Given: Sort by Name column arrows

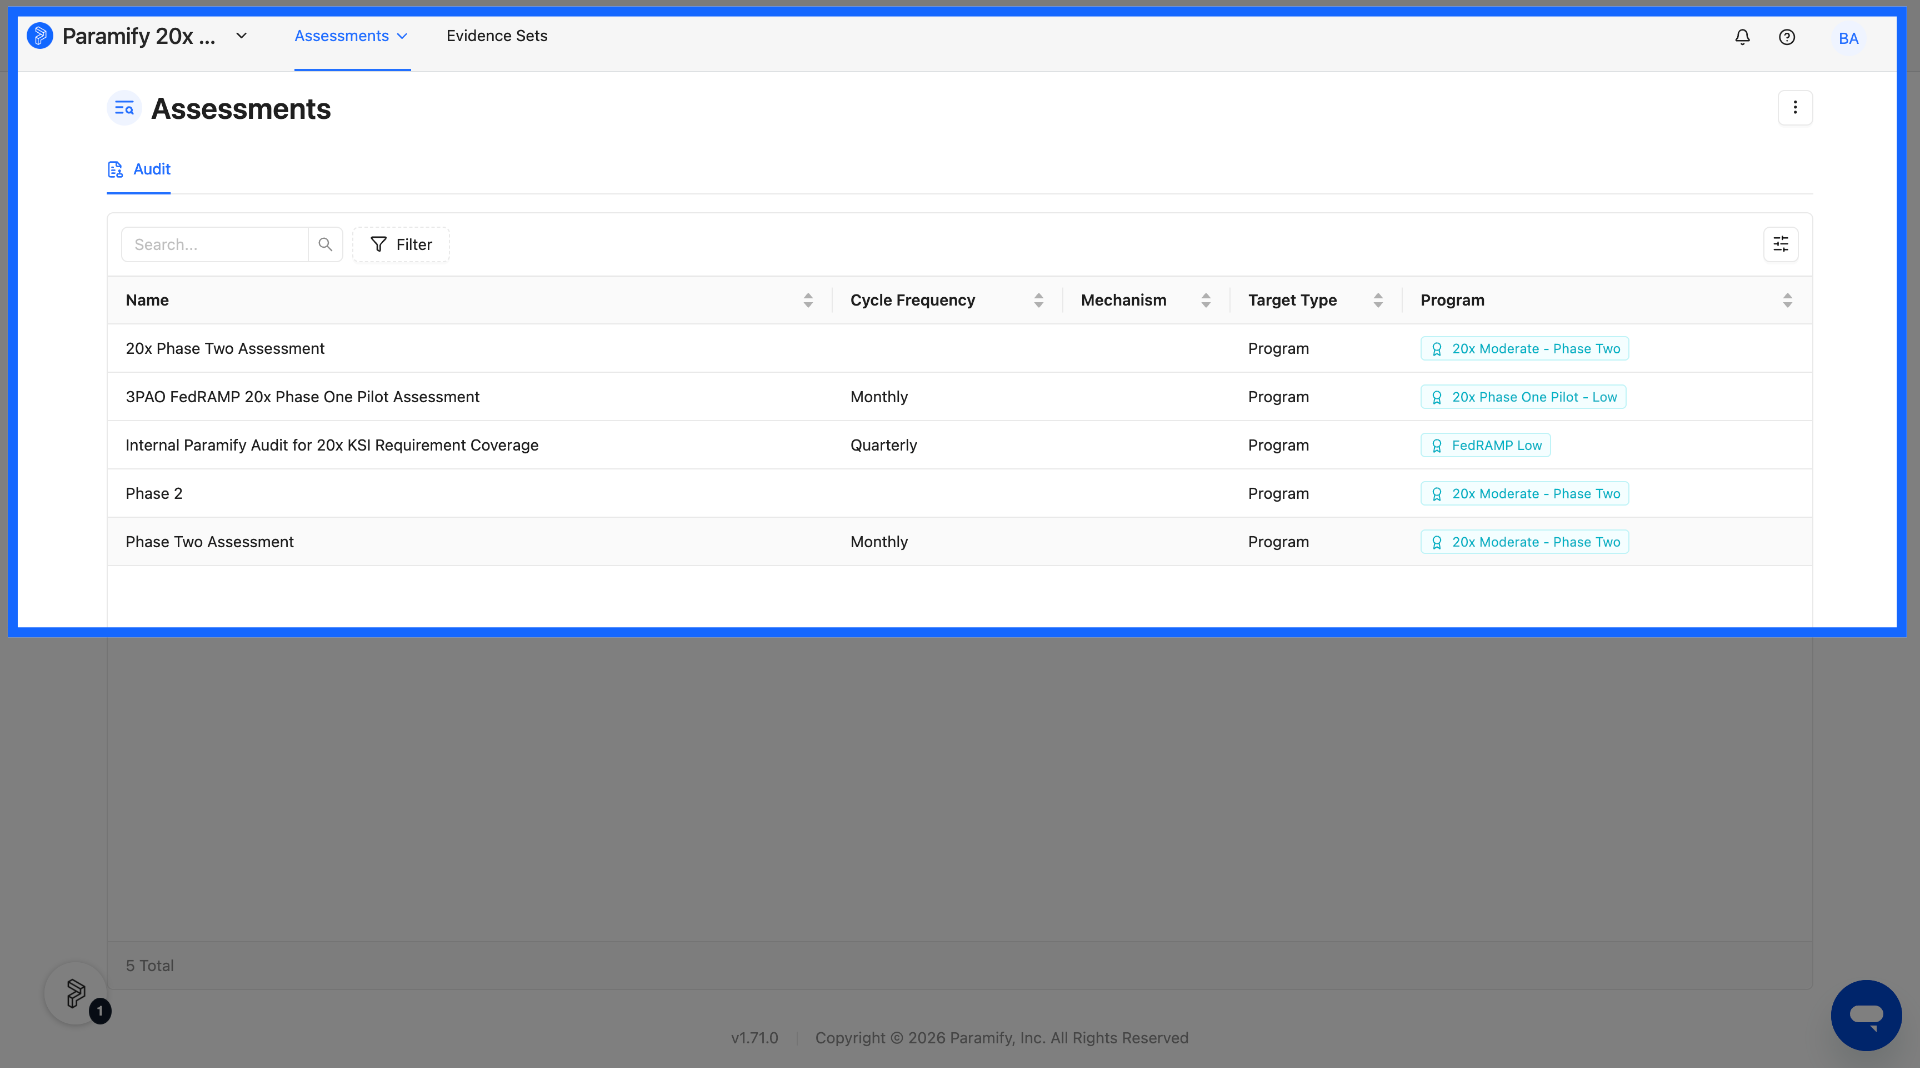Looking at the screenshot, I should click(x=808, y=300).
